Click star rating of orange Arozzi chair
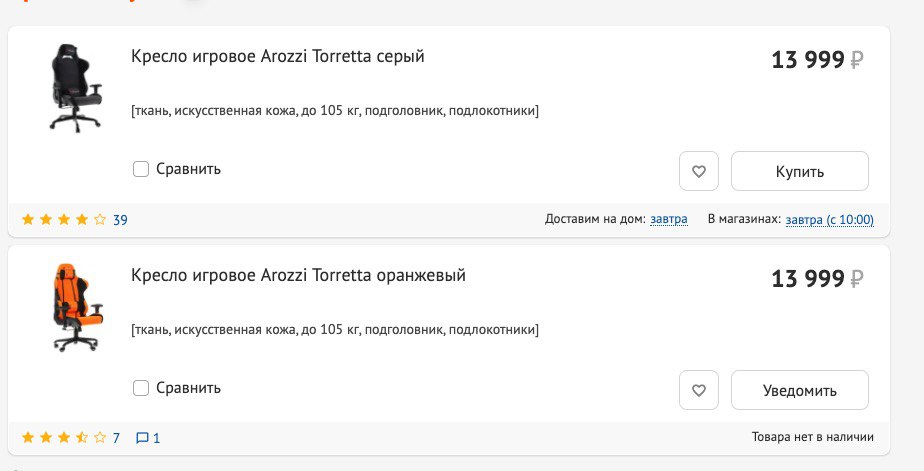The height and width of the screenshot is (471, 924). (64, 438)
